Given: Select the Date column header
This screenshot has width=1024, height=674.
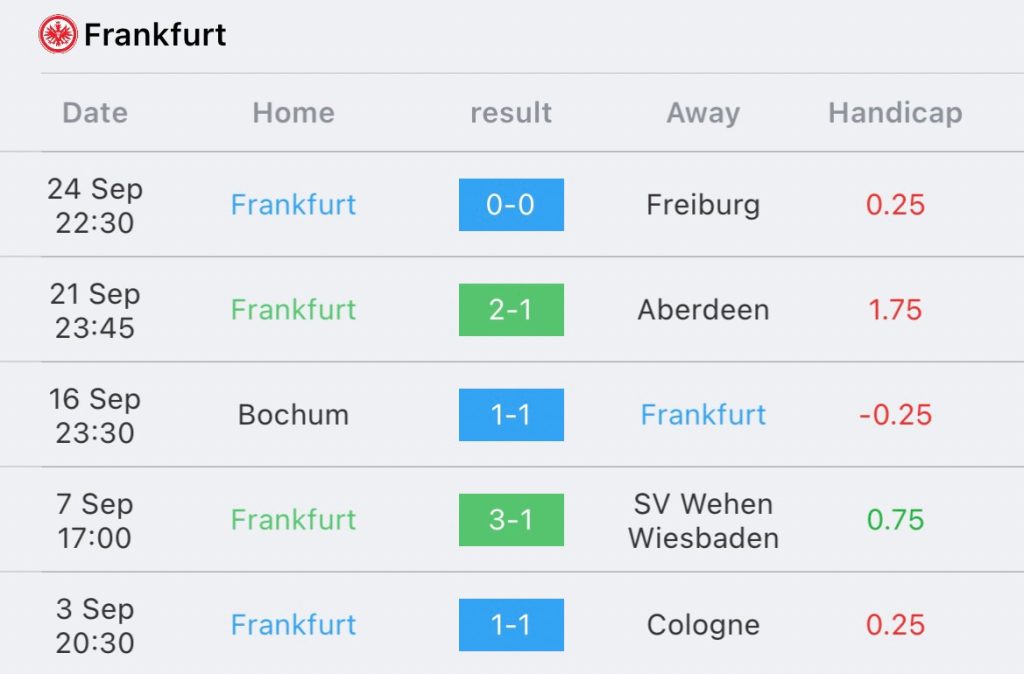Looking at the screenshot, I should (95, 113).
